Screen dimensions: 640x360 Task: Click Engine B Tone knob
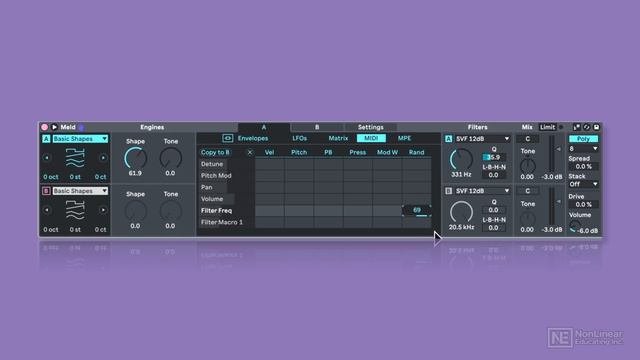tap(171, 211)
